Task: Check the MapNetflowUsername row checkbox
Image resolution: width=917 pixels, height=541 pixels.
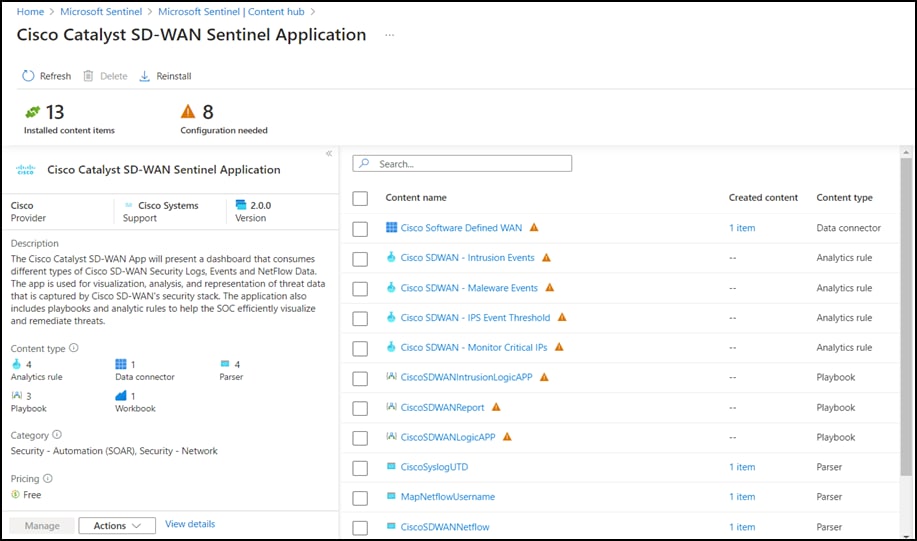Action: (x=360, y=498)
